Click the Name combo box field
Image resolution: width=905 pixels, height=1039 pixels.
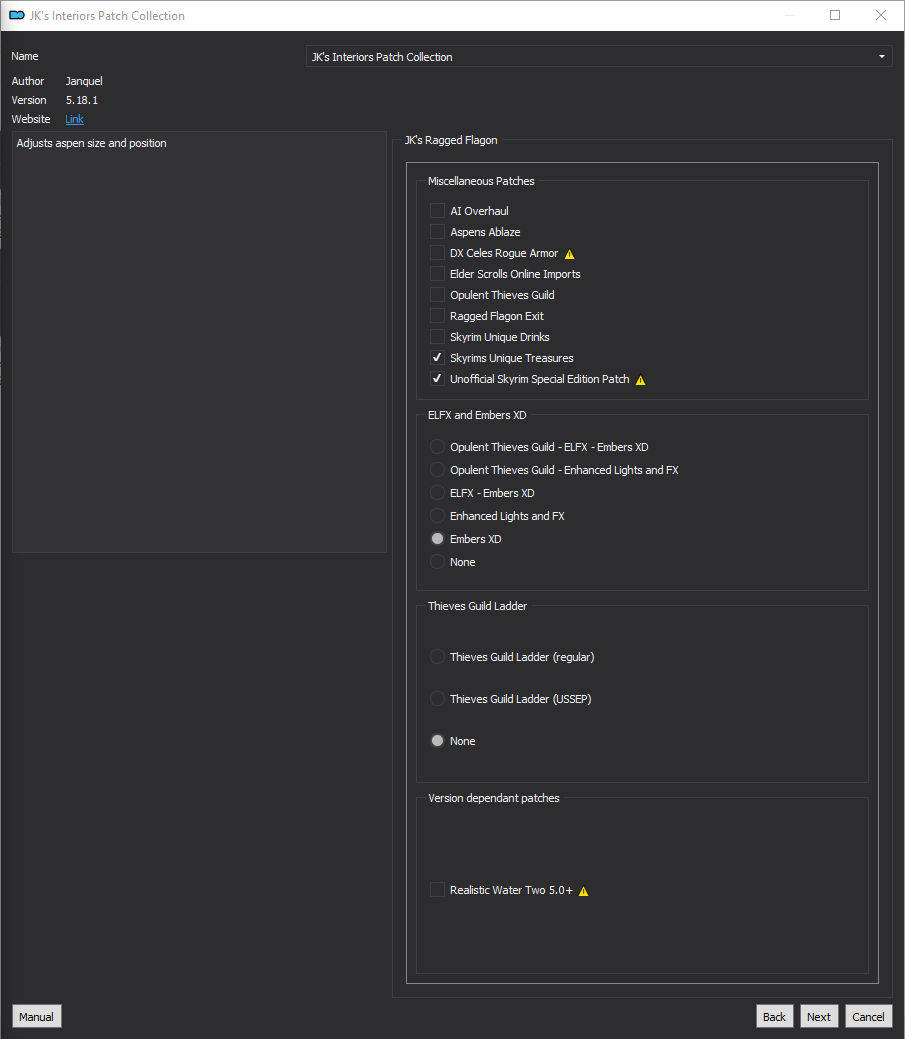coord(599,57)
